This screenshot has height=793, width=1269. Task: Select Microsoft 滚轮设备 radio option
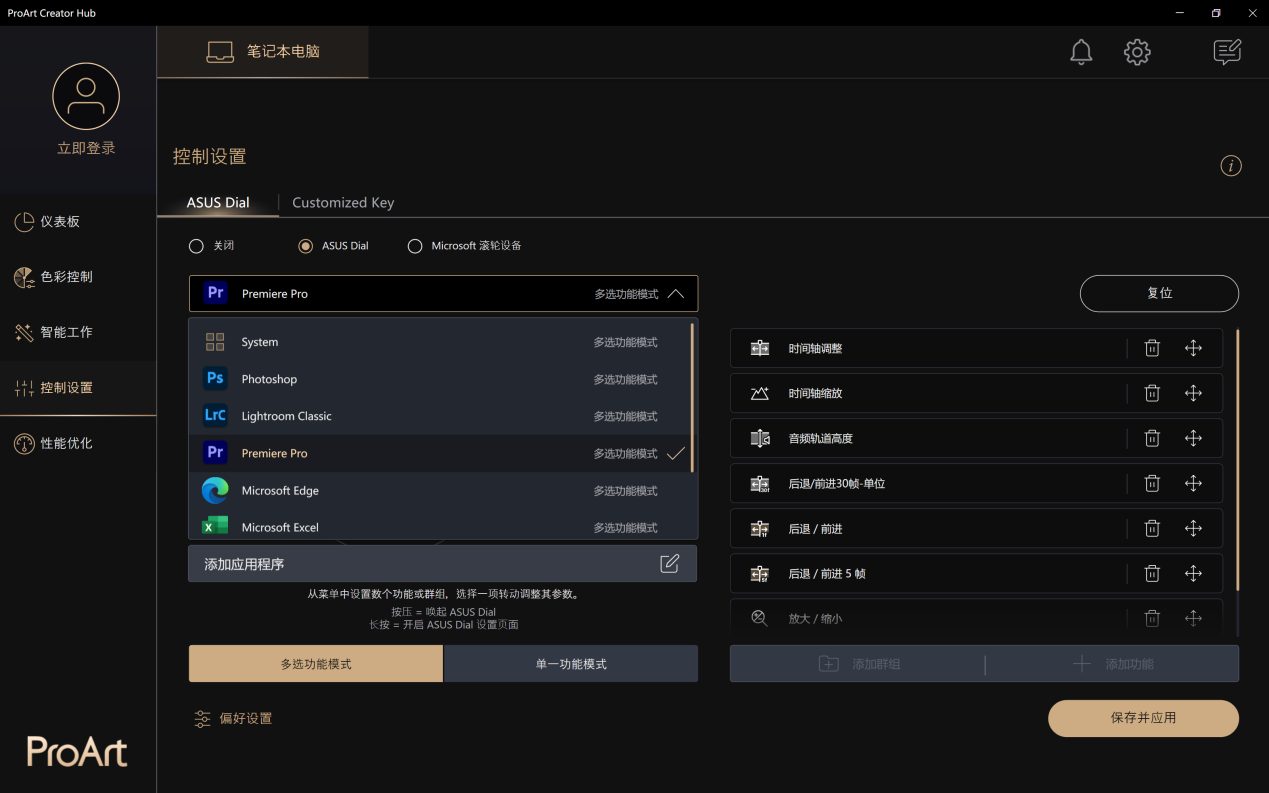tap(415, 246)
